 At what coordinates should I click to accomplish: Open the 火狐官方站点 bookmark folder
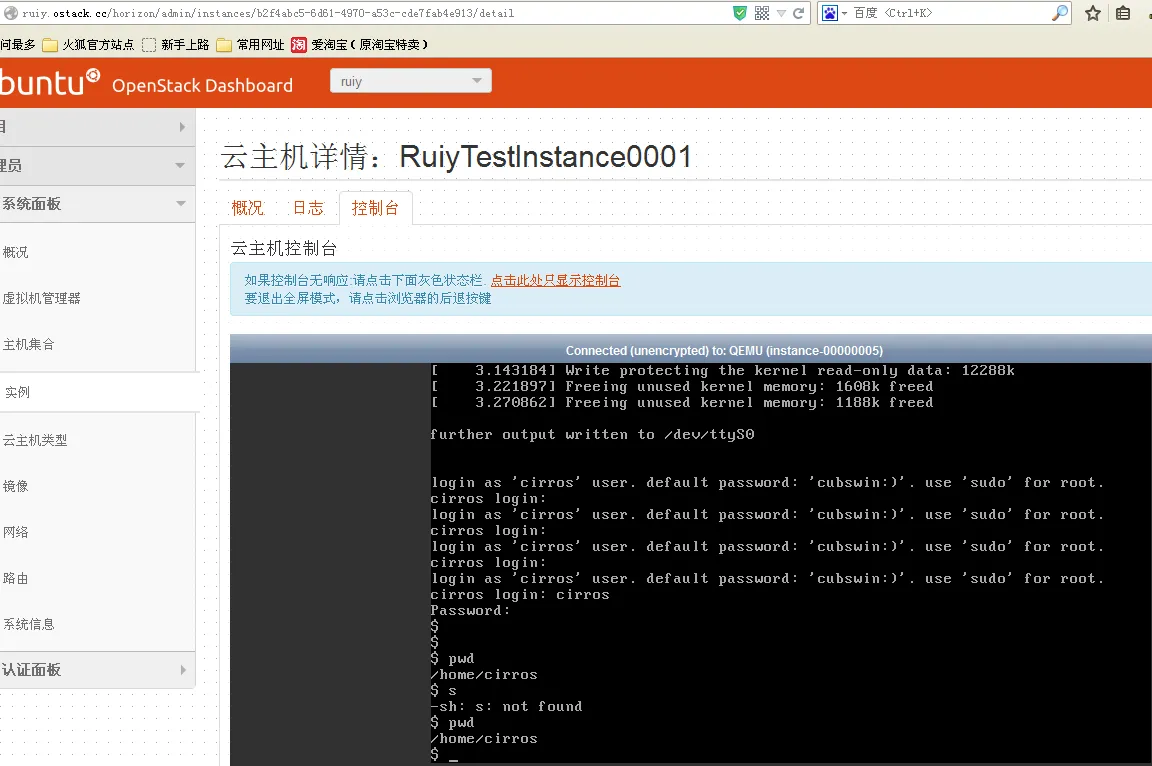pyautogui.click(x=88, y=45)
